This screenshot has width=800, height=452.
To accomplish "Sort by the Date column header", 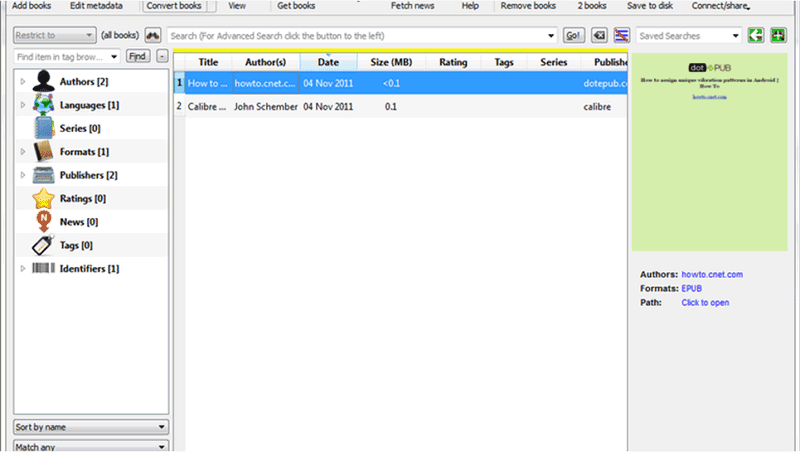I will [328, 62].
